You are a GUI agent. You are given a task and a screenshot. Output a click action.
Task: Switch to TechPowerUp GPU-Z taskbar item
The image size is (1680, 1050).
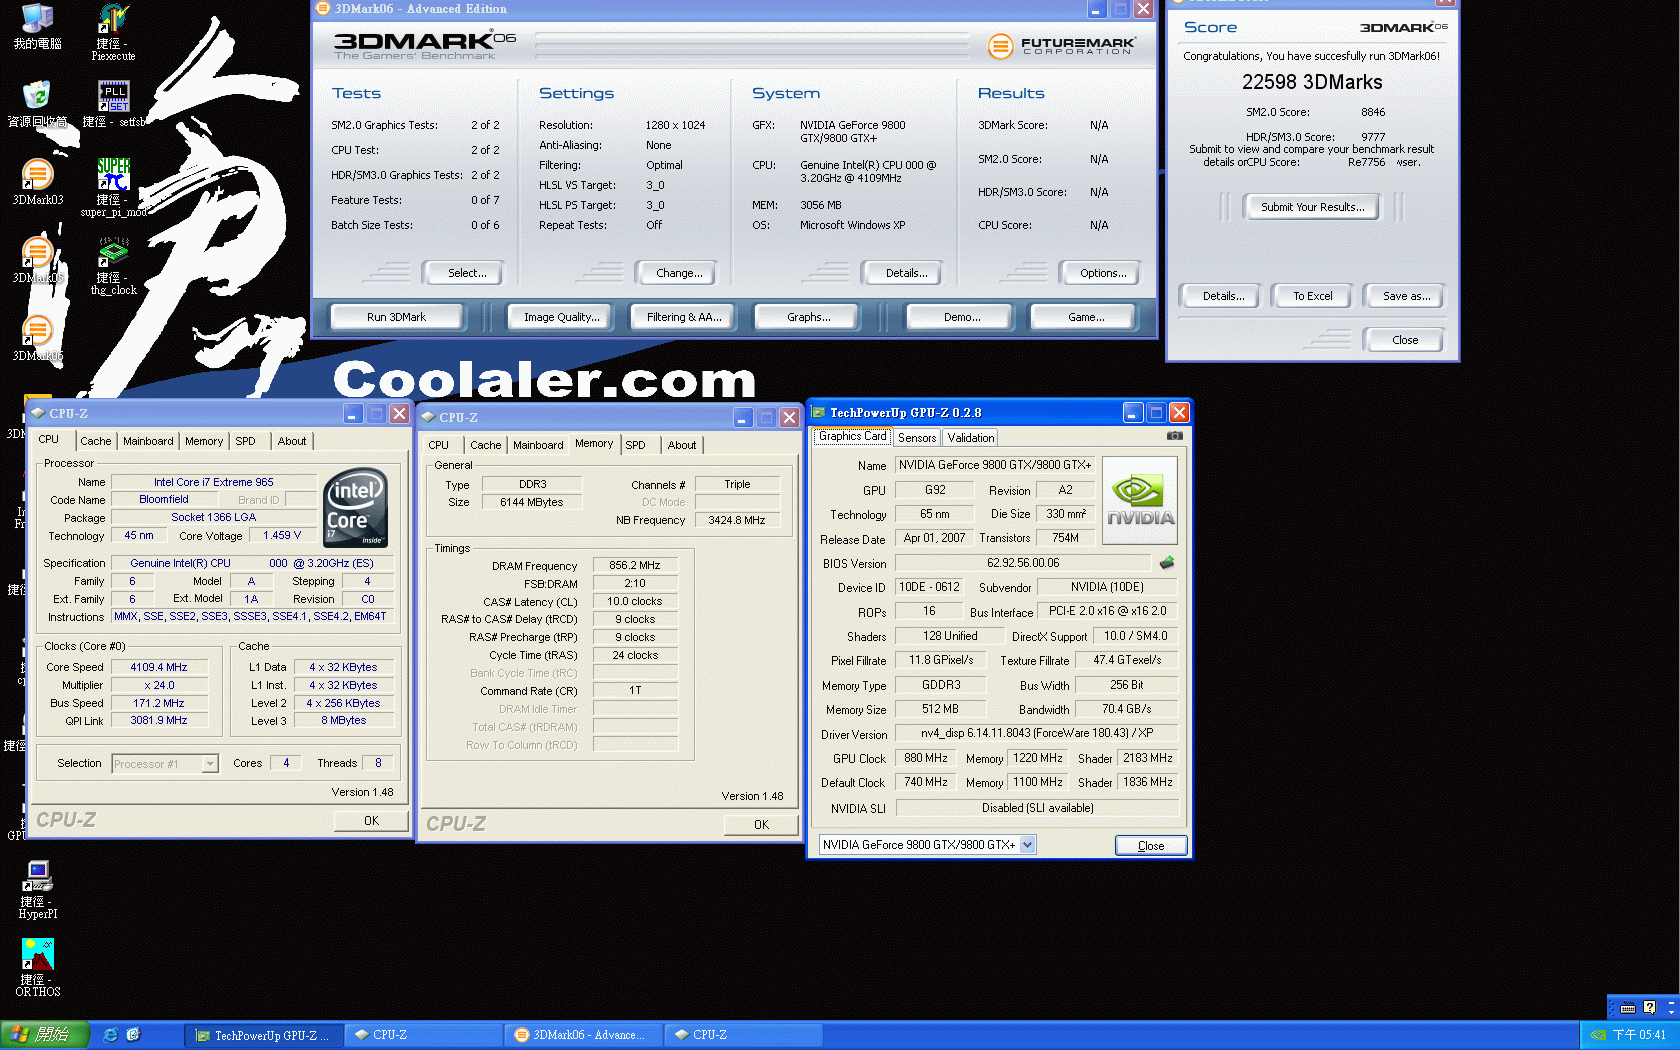[264, 1035]
